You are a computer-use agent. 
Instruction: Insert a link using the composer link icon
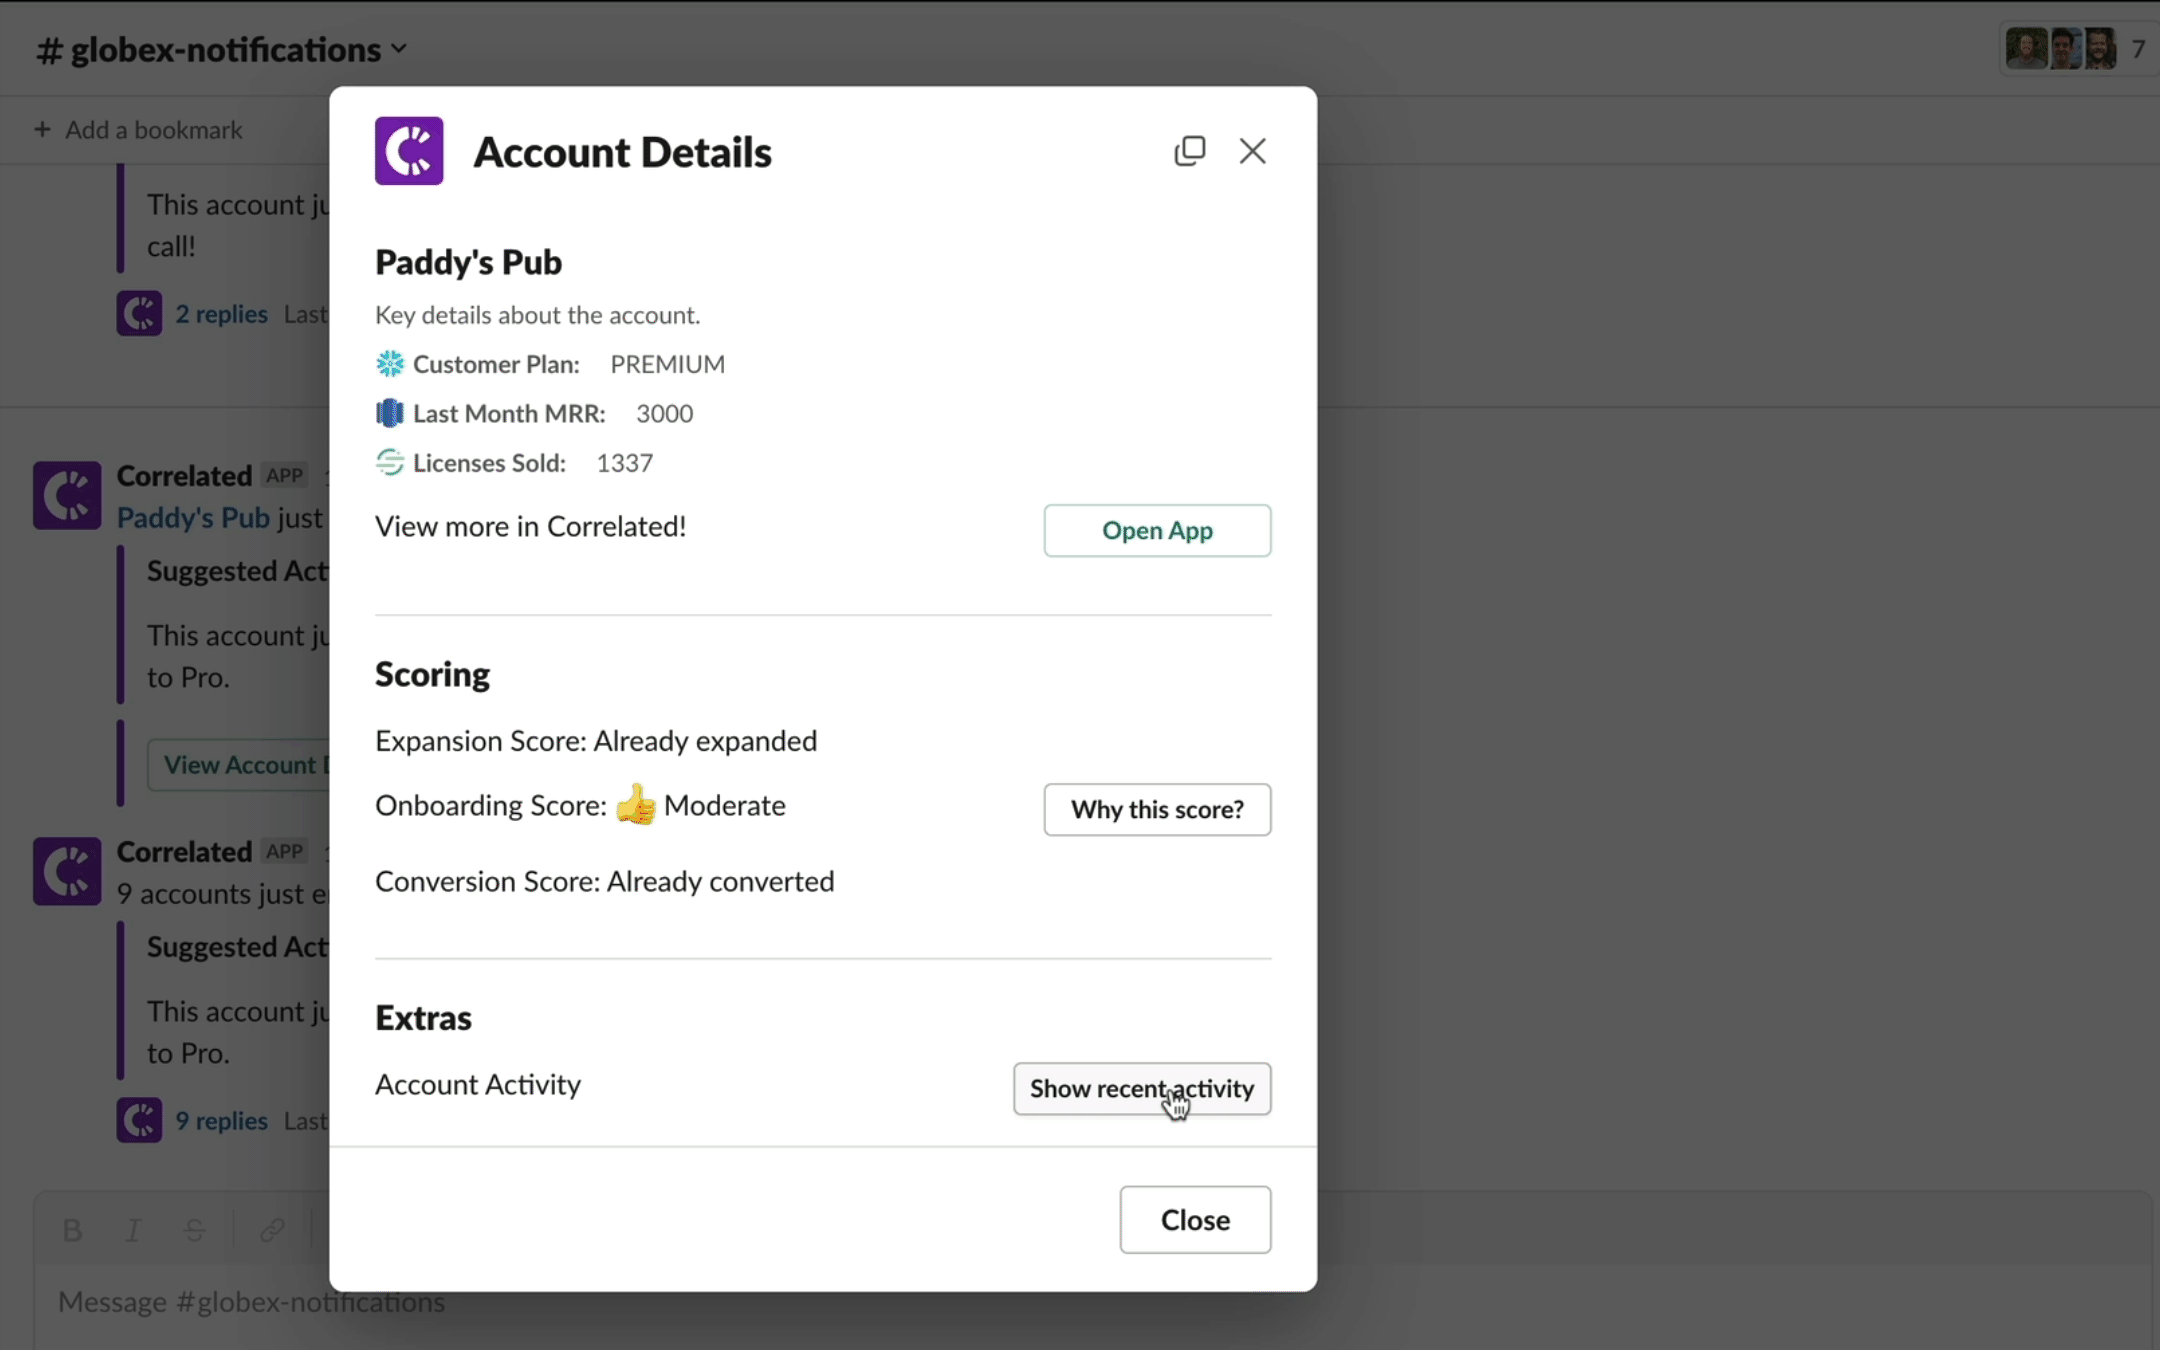click(x=272, y=1230)
